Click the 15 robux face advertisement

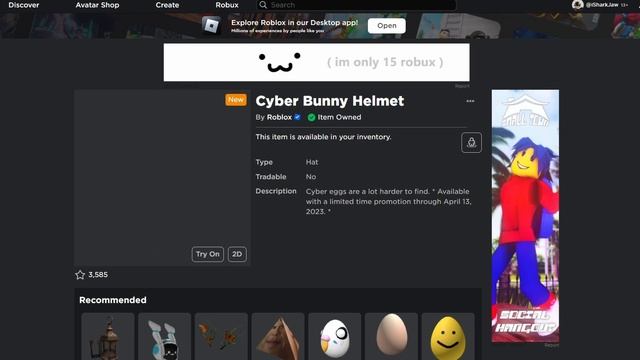tap(316, 62)
